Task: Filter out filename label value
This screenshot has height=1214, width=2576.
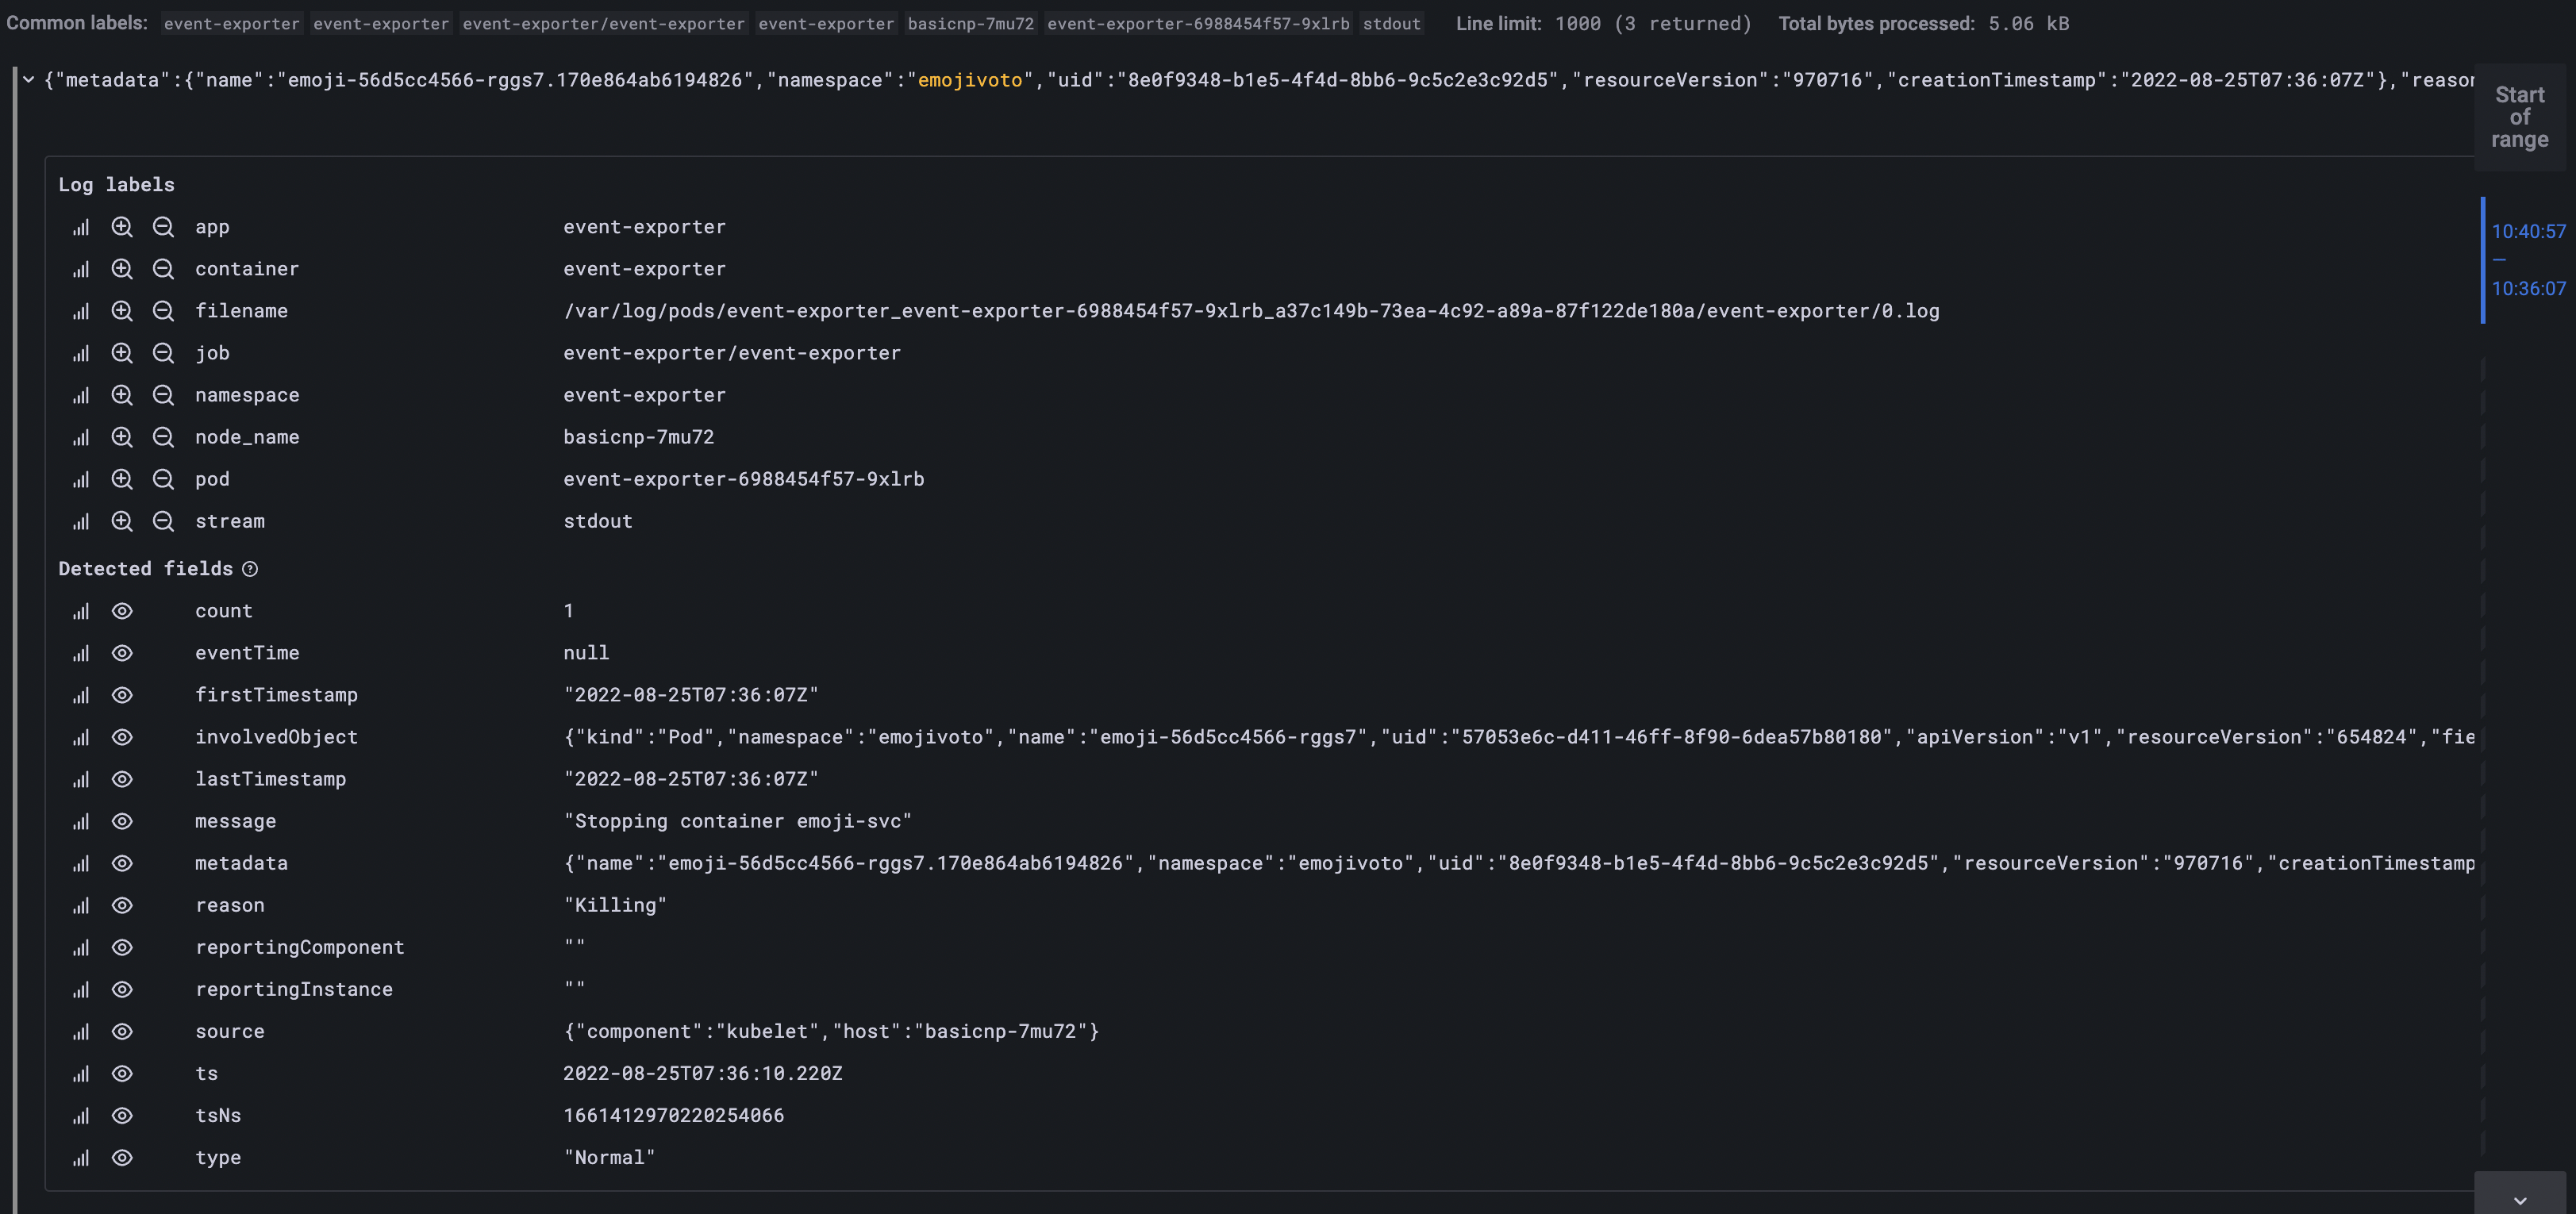Action: [163, 311]
